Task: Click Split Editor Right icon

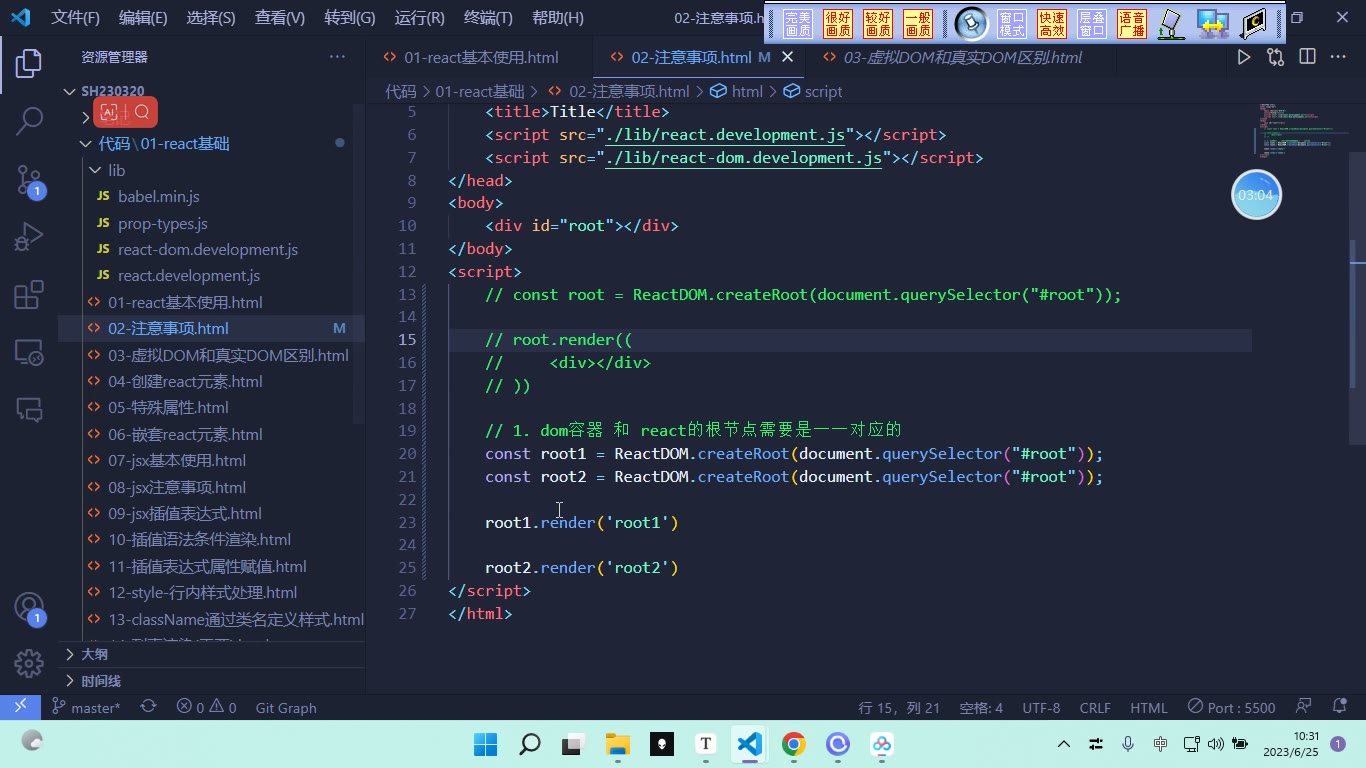Action: click(x=1307, y=57)
